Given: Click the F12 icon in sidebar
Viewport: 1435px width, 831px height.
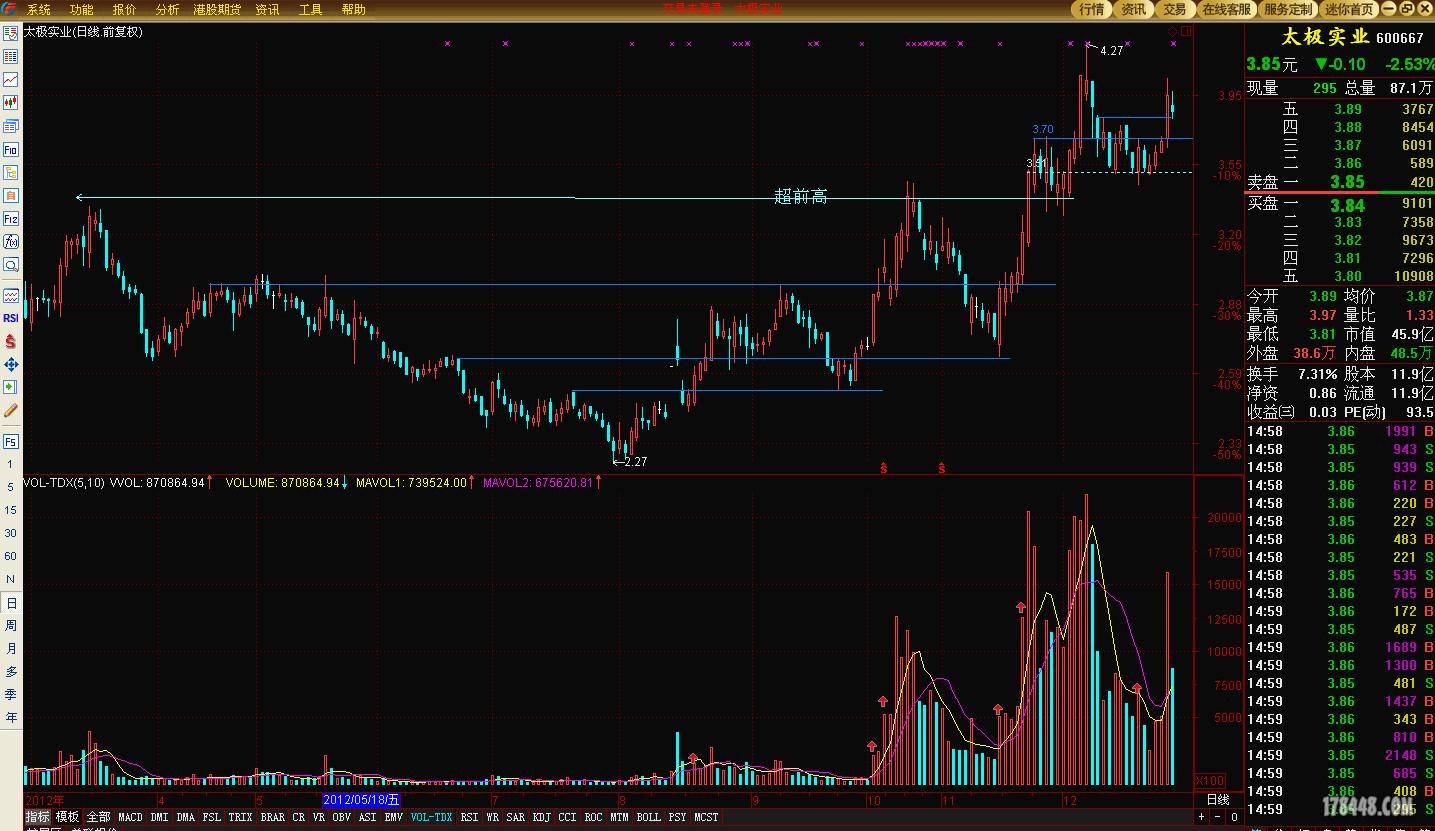Looking at the screenshot, I should [11, 218].
